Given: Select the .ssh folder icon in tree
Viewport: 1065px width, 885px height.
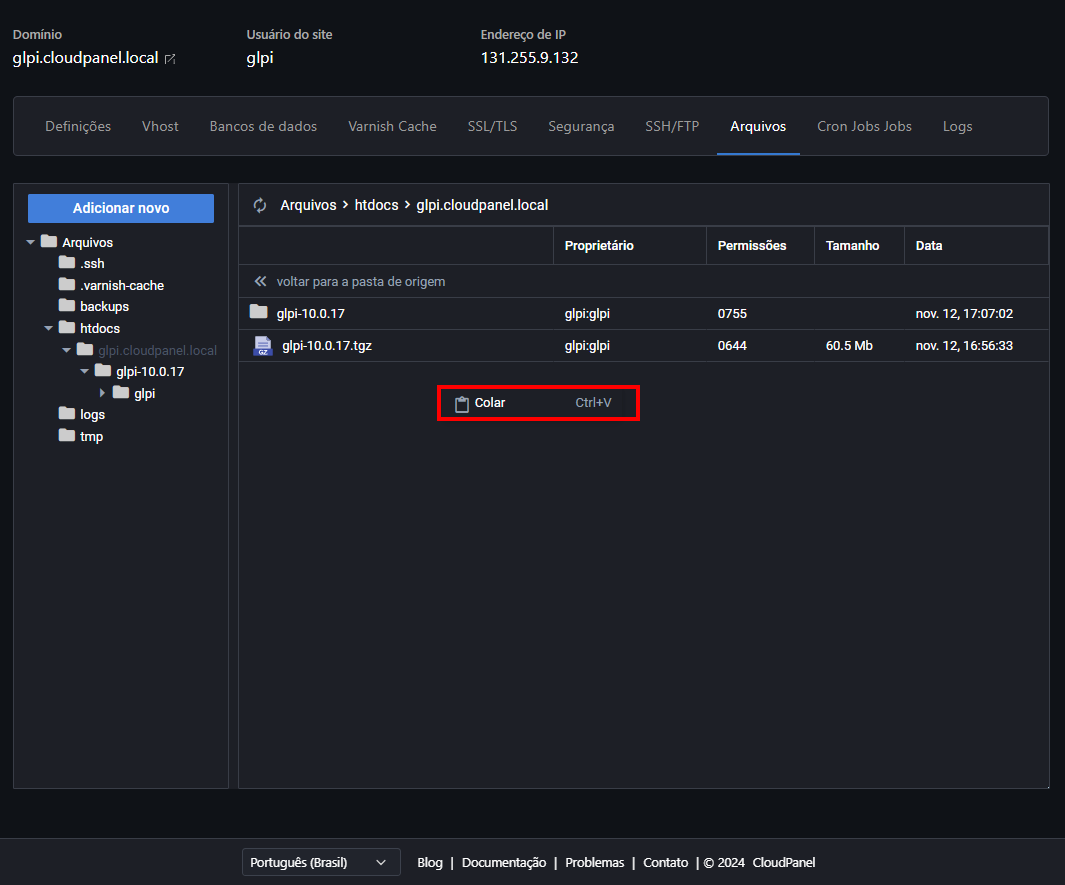Looking at the screenshot, I should pyautogui.click(x=67, y=263).
